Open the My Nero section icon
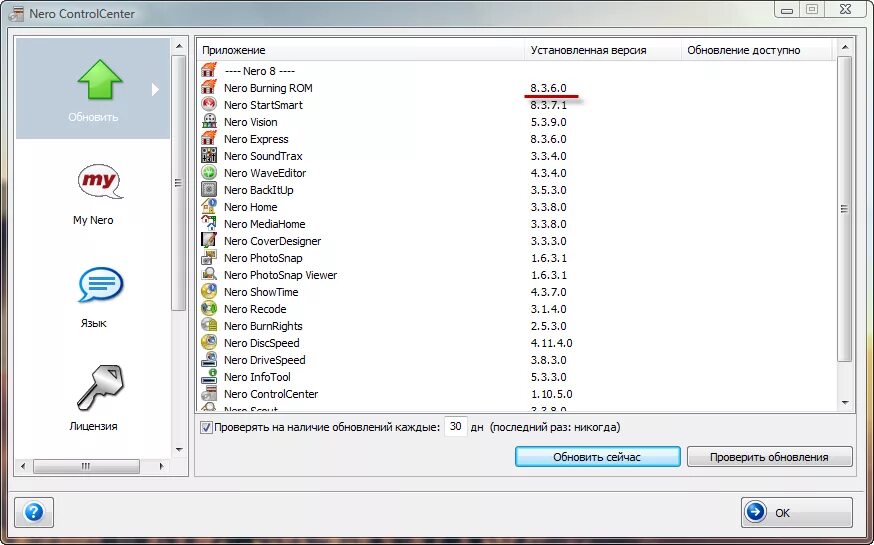The height and width of the screenshot is (545, 874). pos(100,182)
